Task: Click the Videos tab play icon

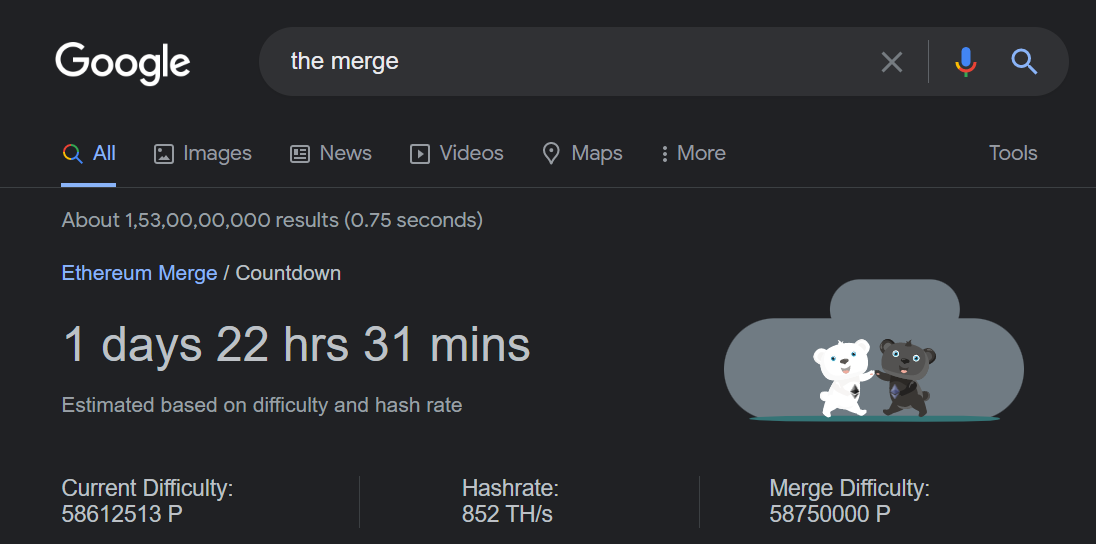Action: point(420,154)
